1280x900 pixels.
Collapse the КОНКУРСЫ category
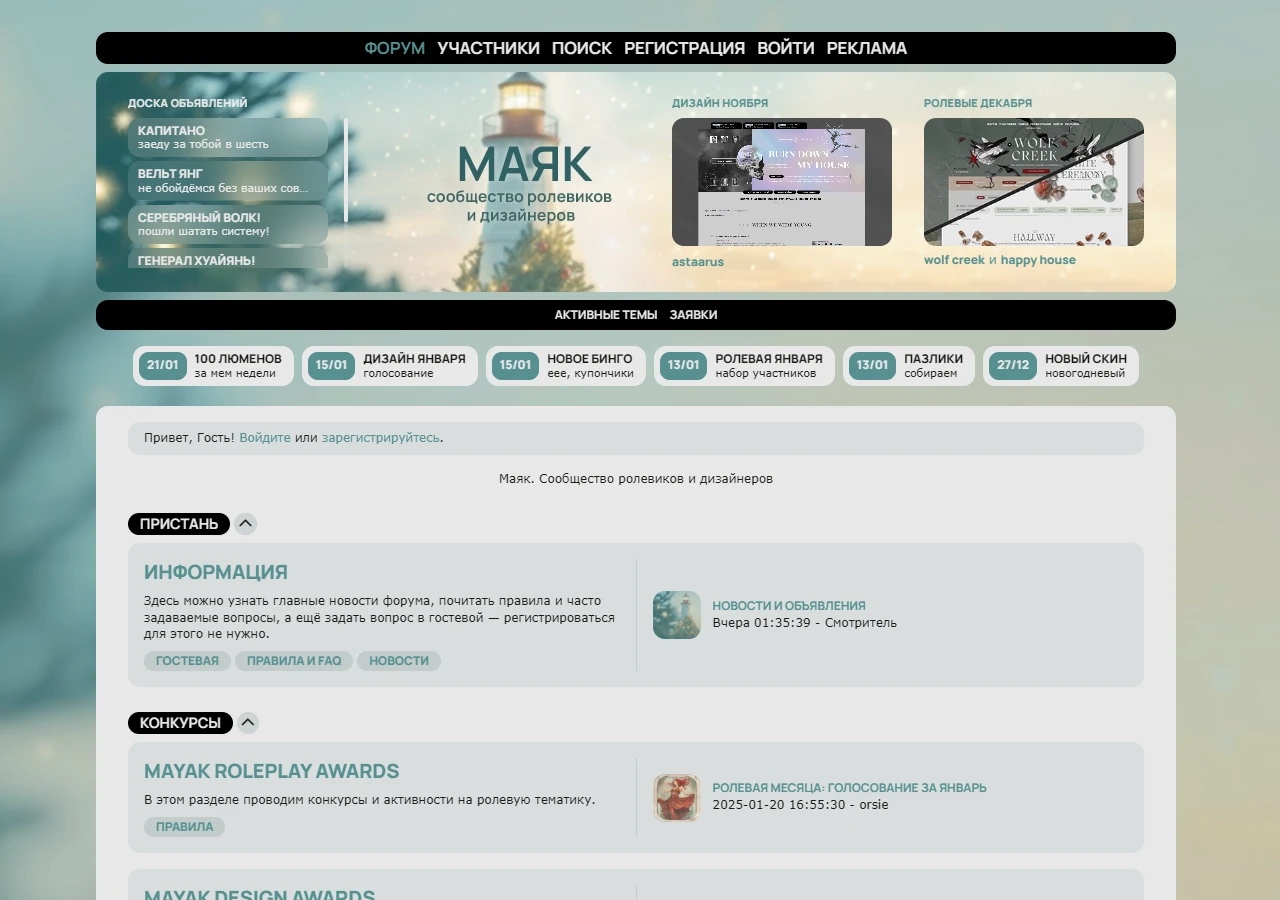click(x=248, y=723)
